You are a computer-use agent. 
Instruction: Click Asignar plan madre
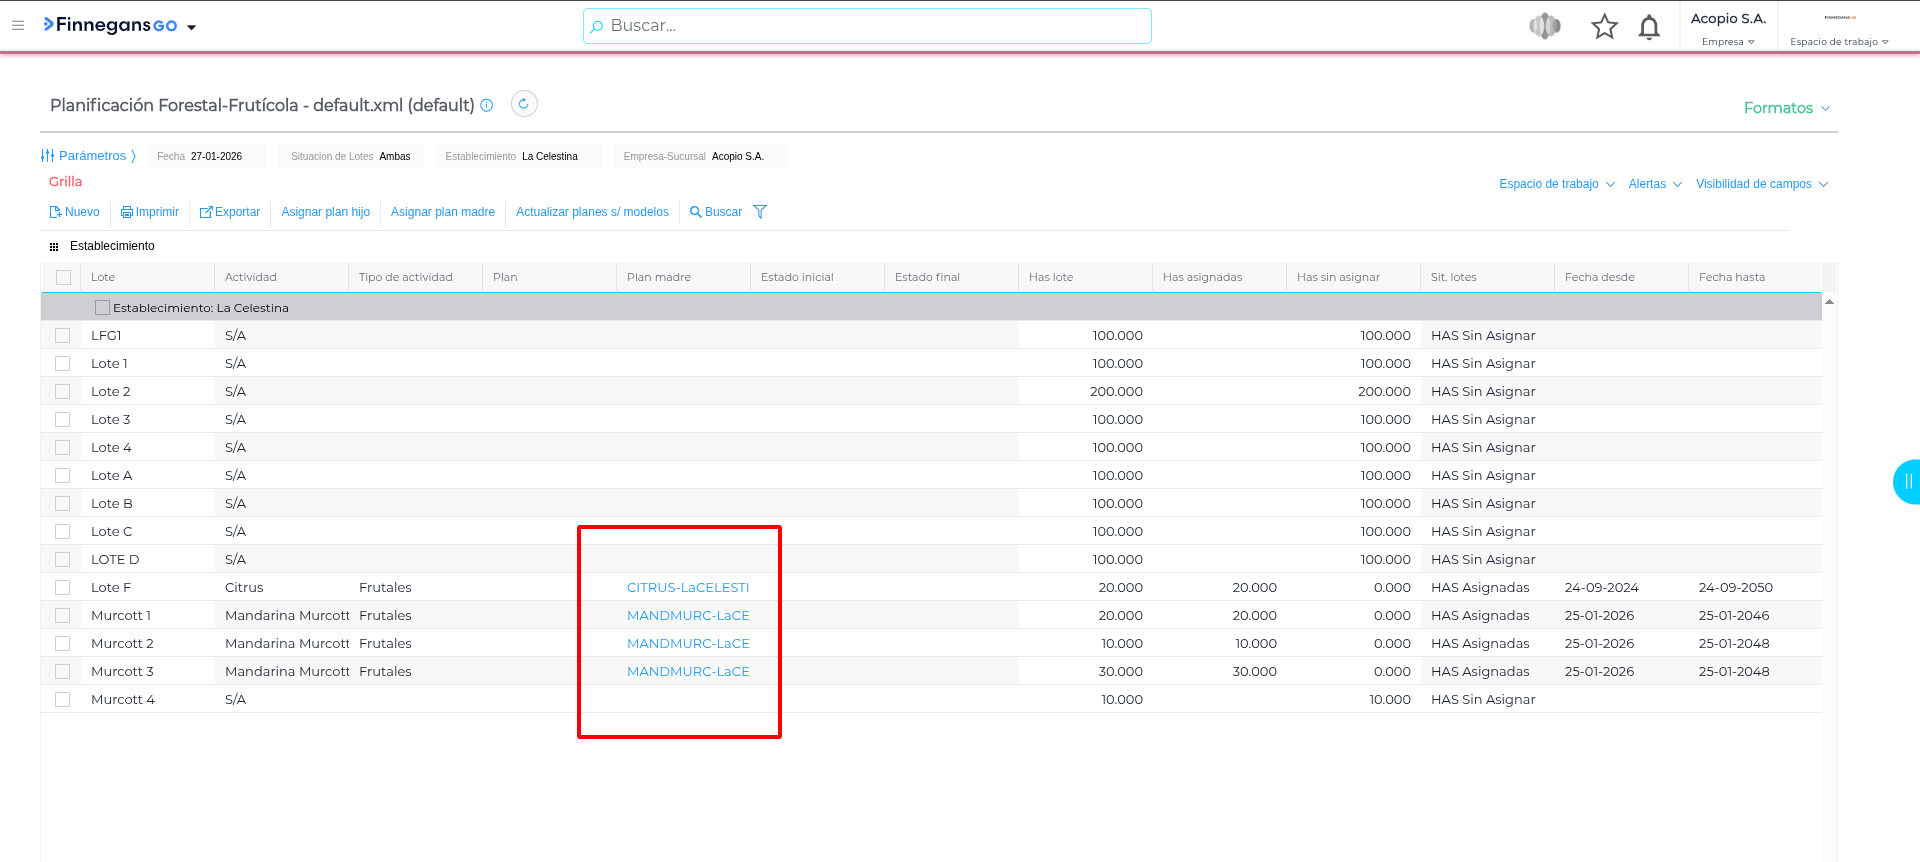(442, 212)
